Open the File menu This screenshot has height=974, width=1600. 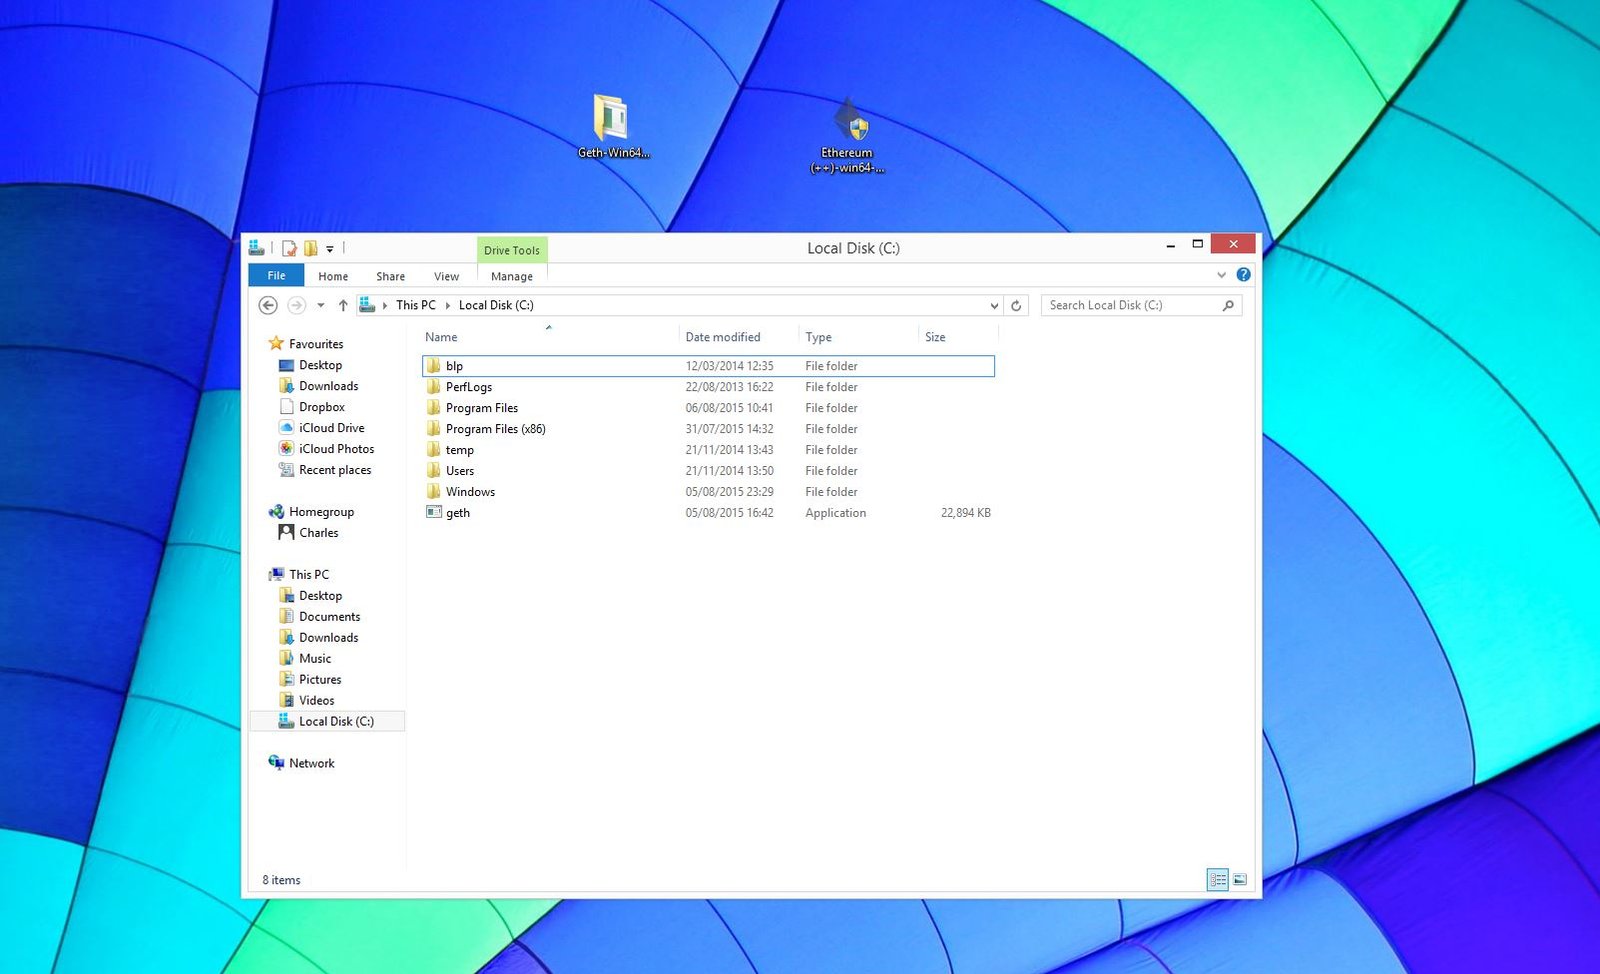[x=276, y=276]
